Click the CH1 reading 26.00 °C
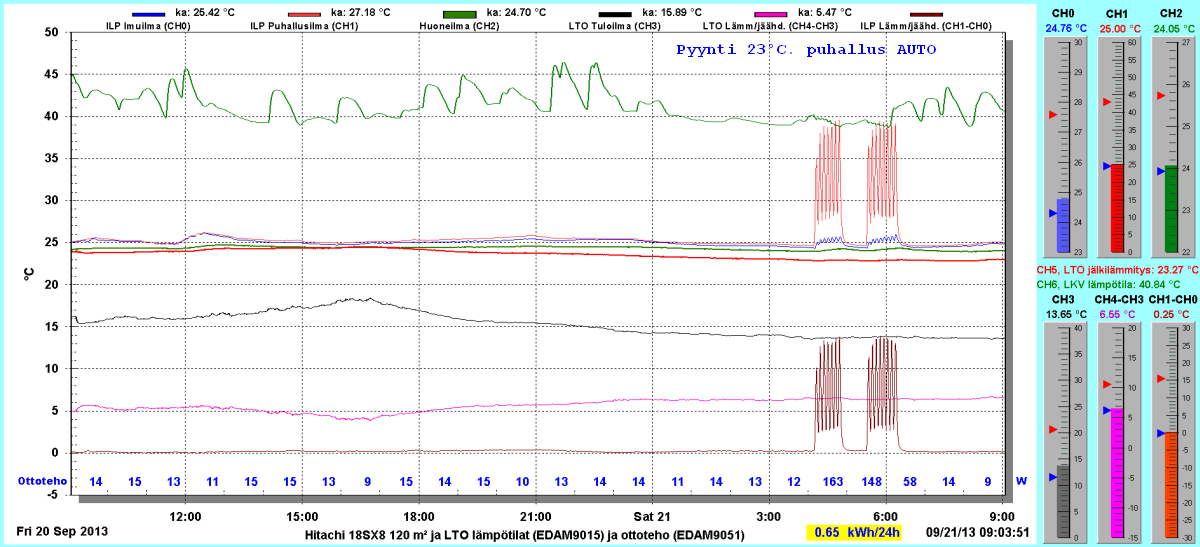1200x547 pixels. pos(1118,28)
